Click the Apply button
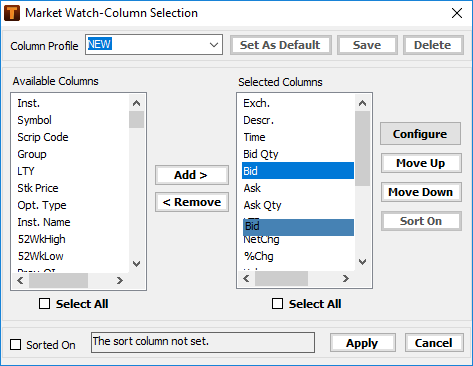 point(362,343)
